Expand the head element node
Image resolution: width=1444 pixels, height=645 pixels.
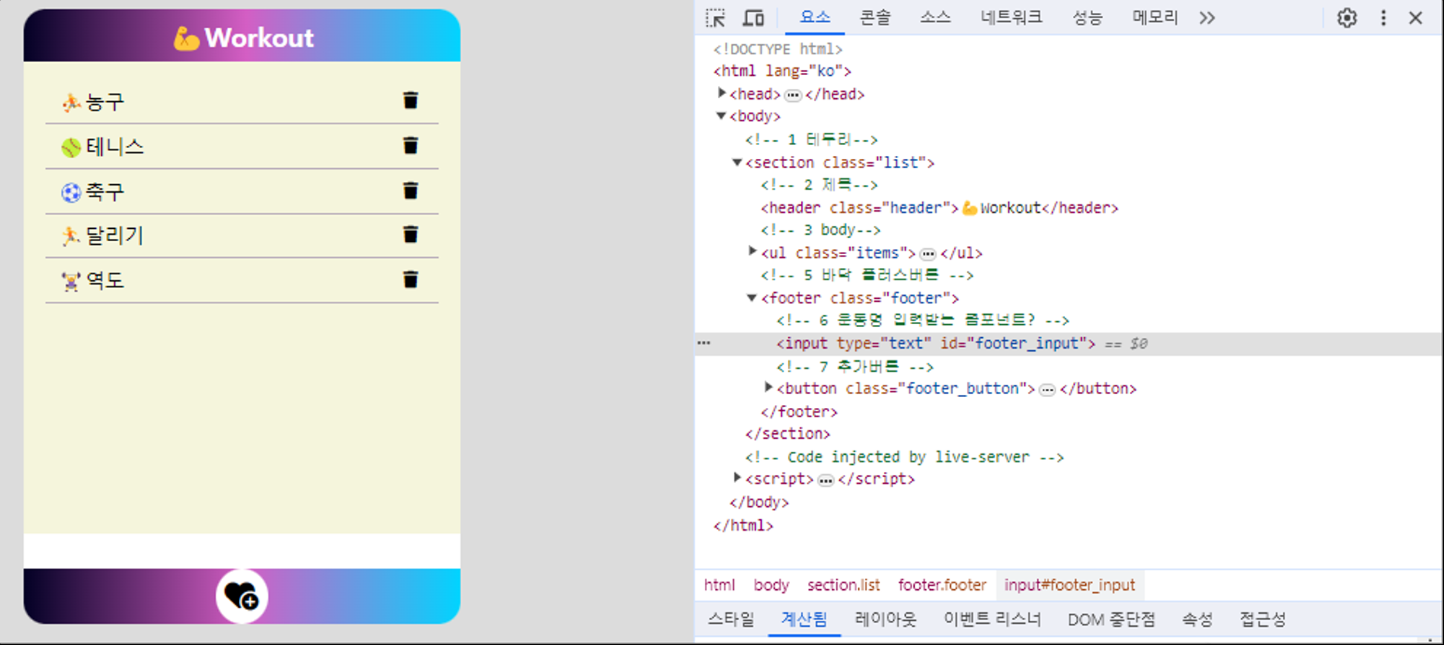[x=722, y=93]
